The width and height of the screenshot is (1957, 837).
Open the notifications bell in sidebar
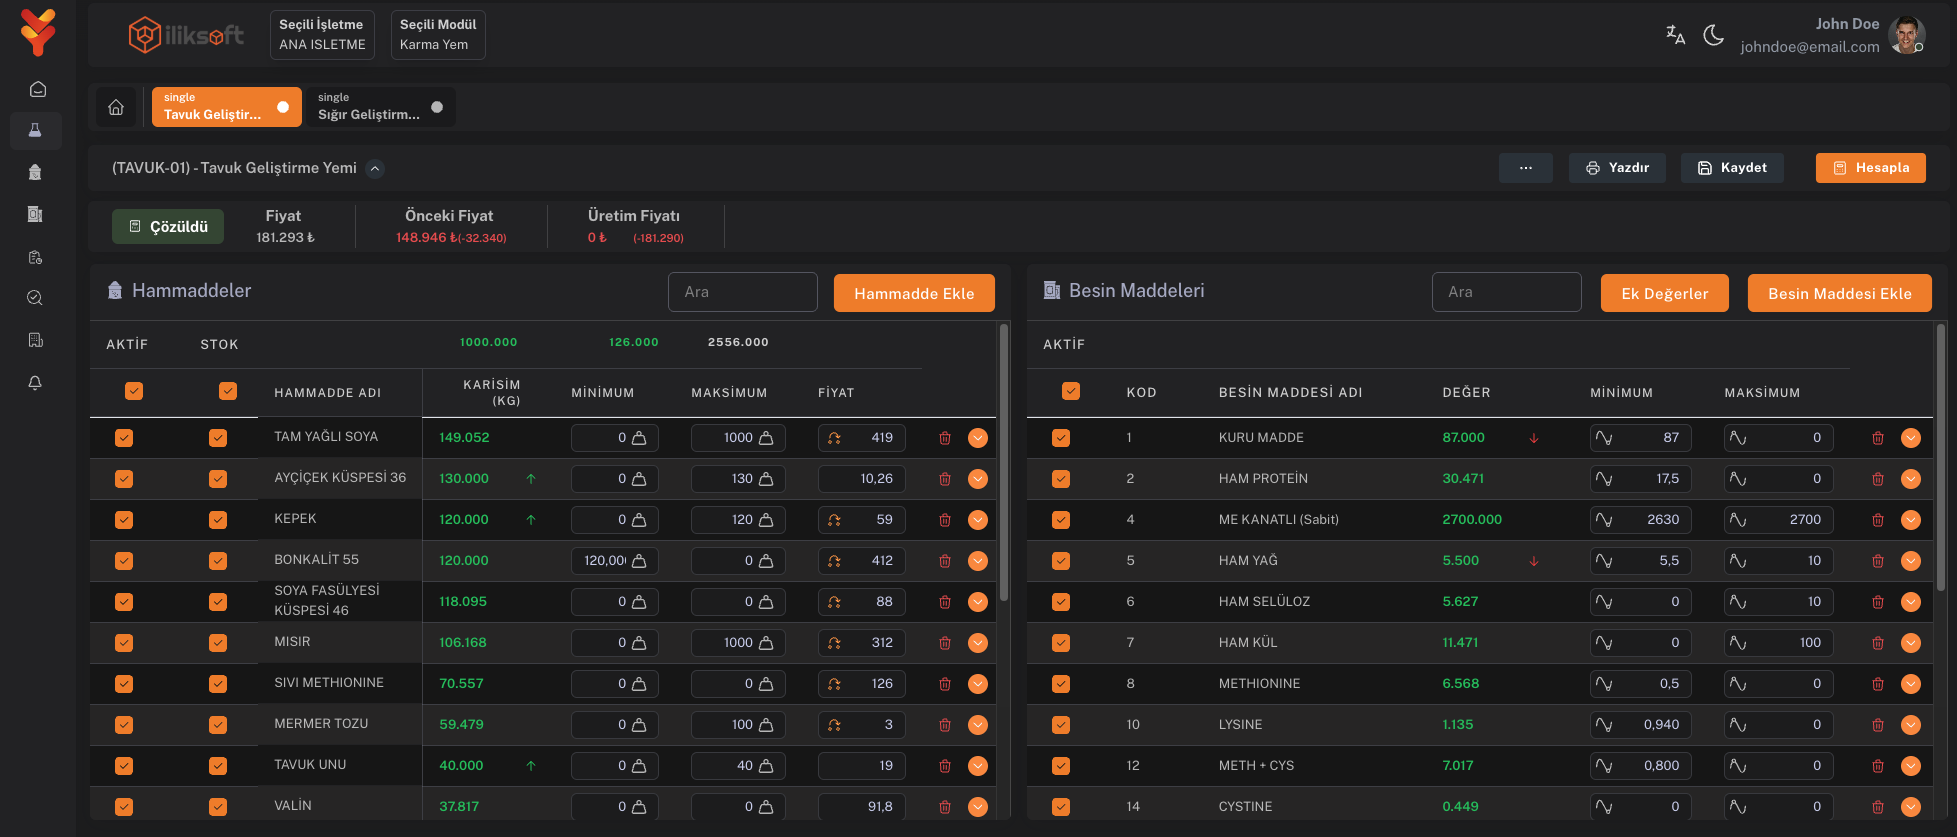click(35, 383)
